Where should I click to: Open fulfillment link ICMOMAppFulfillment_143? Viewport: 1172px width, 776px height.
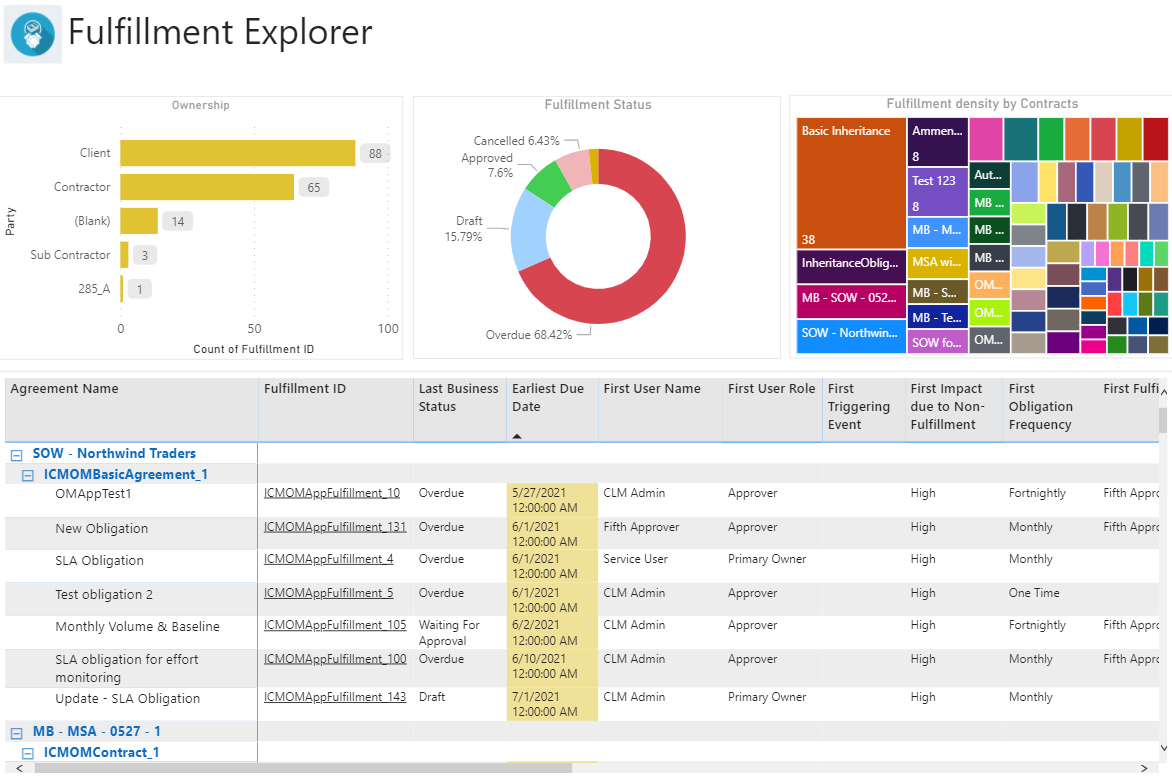pos(334,697)
